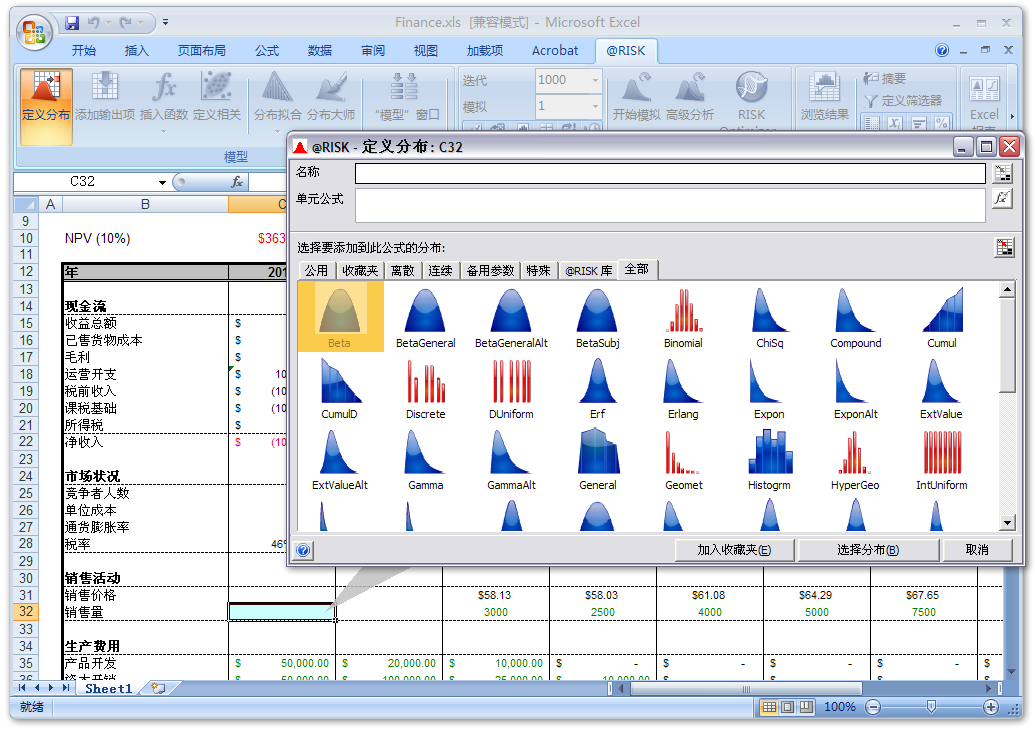
Task: Pick the GammaAlt distribution
Action: (x=512, y=459)
